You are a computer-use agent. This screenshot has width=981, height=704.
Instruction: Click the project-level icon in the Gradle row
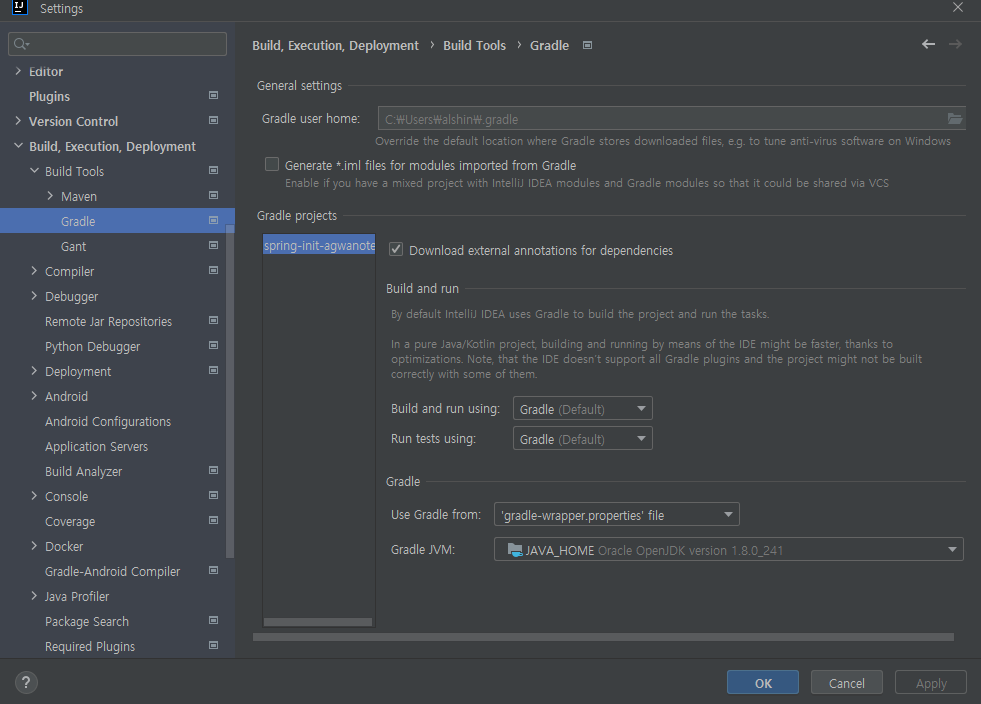point(213,220)
